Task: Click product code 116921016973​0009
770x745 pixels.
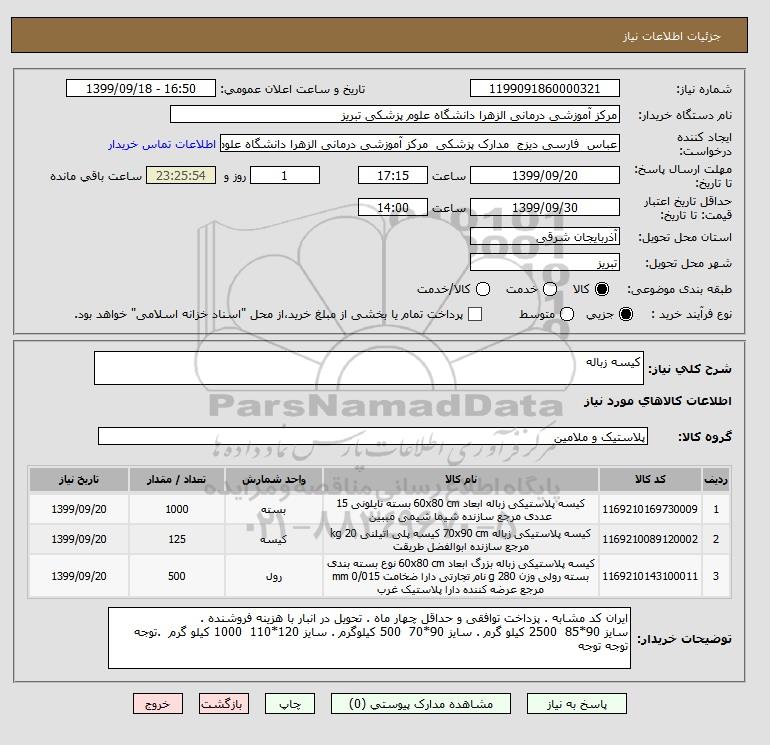Action: pyautogui.click(x=650, y=509)
